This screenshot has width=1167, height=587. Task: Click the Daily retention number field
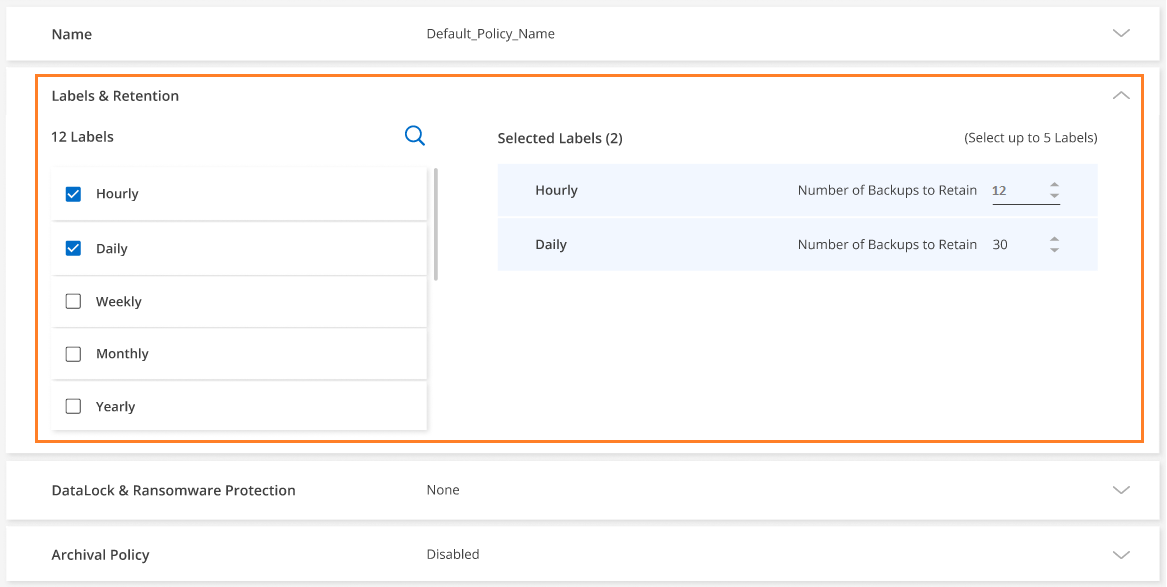click(1014, 244)
